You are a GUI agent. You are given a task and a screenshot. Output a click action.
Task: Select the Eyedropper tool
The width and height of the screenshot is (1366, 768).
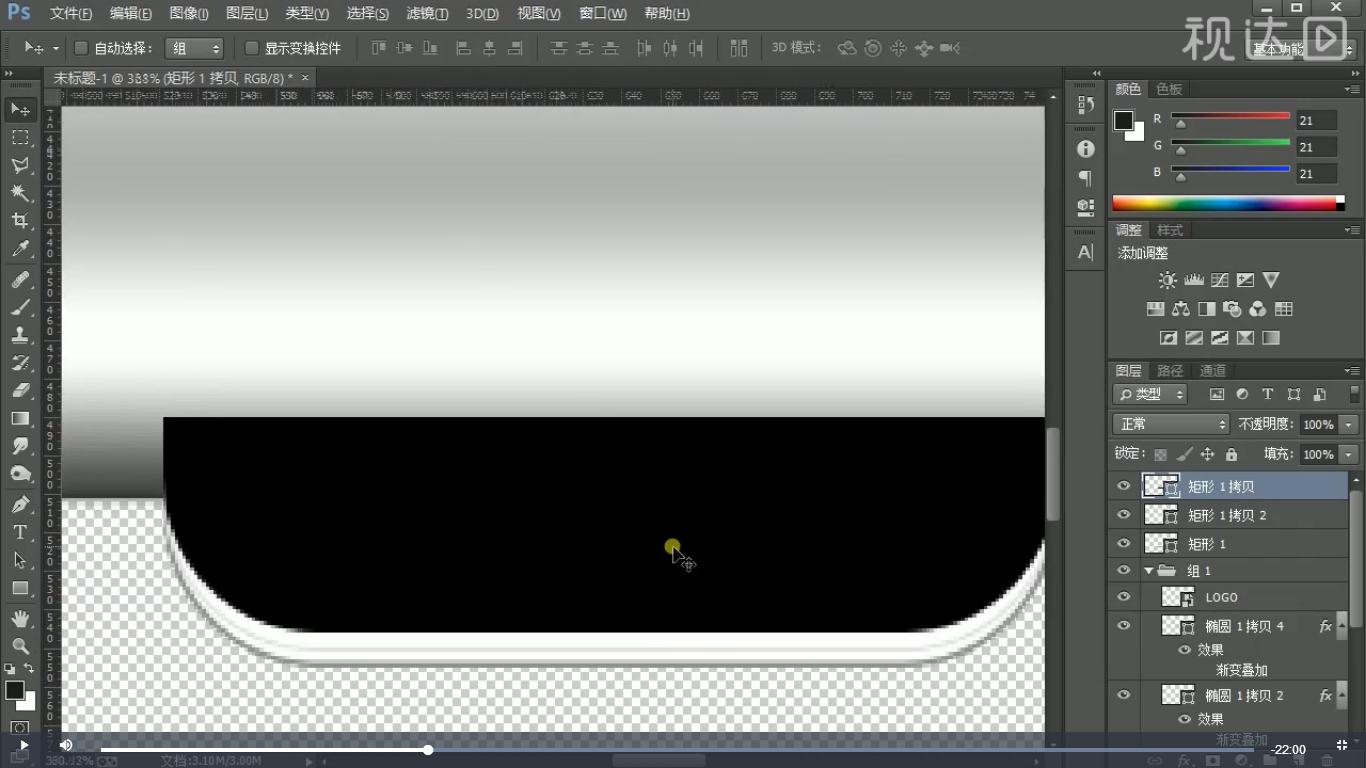pyautogui.click(x=20, y=249)
